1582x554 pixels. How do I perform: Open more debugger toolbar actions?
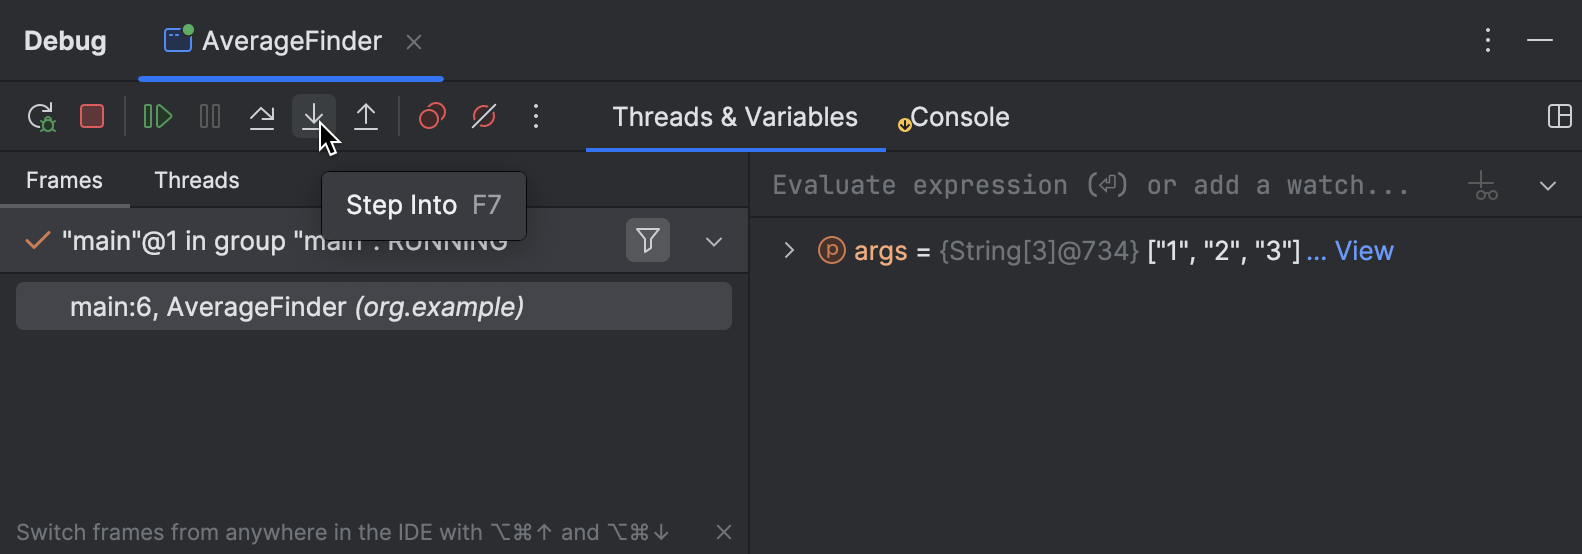536,117
